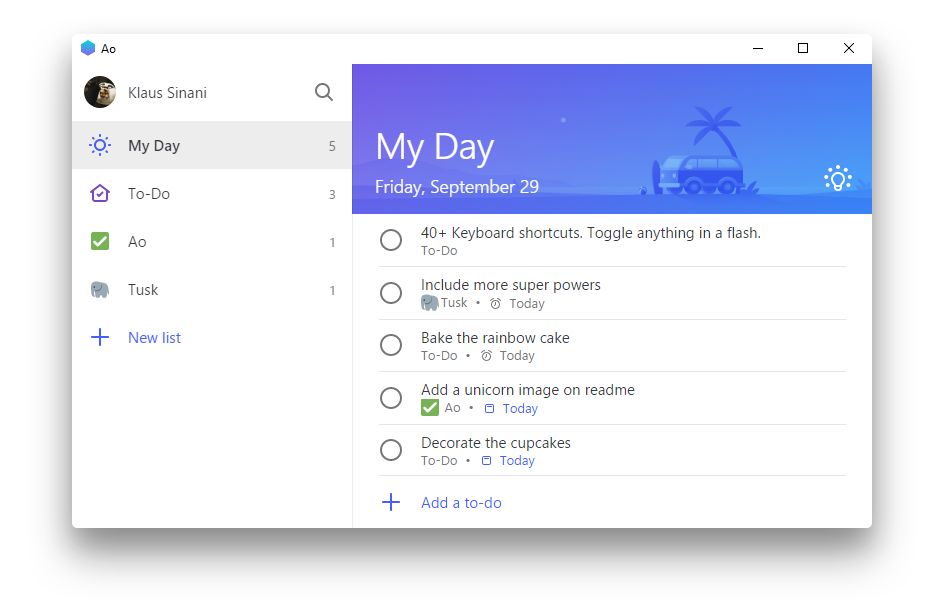
Task: Click the Klaus Sinani profile avatar
Action: 98,92
